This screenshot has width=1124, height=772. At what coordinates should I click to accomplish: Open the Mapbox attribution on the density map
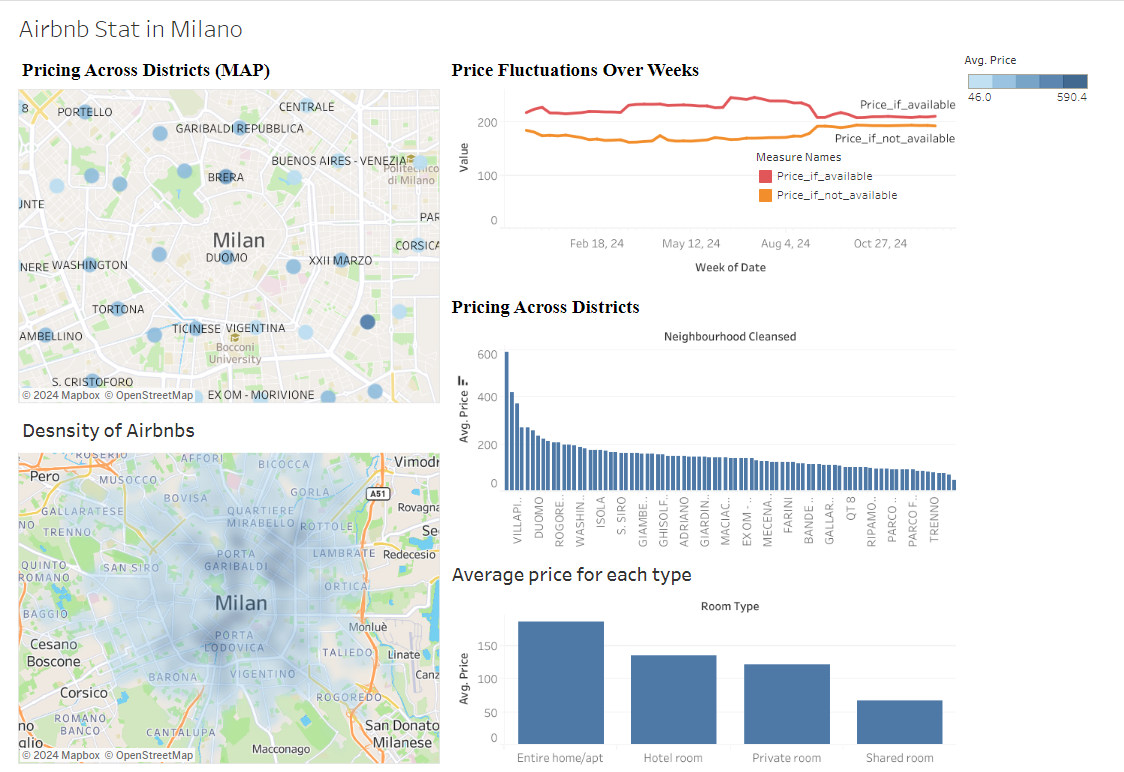[x=61, y=755]
